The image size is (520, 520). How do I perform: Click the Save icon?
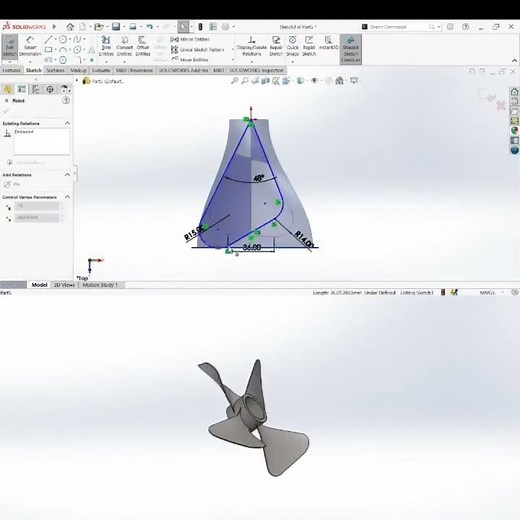pyautogui.click(x=116, y=27)
